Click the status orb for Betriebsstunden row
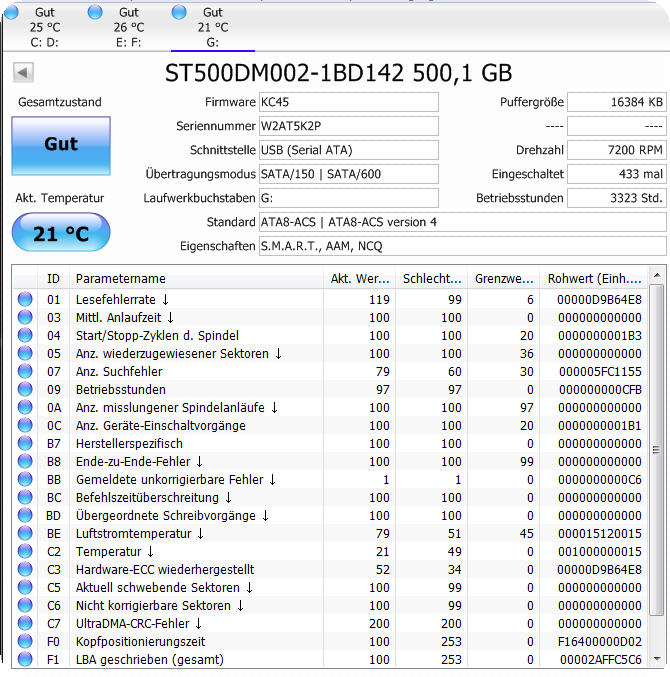670x677 pixels. [25, 390]
